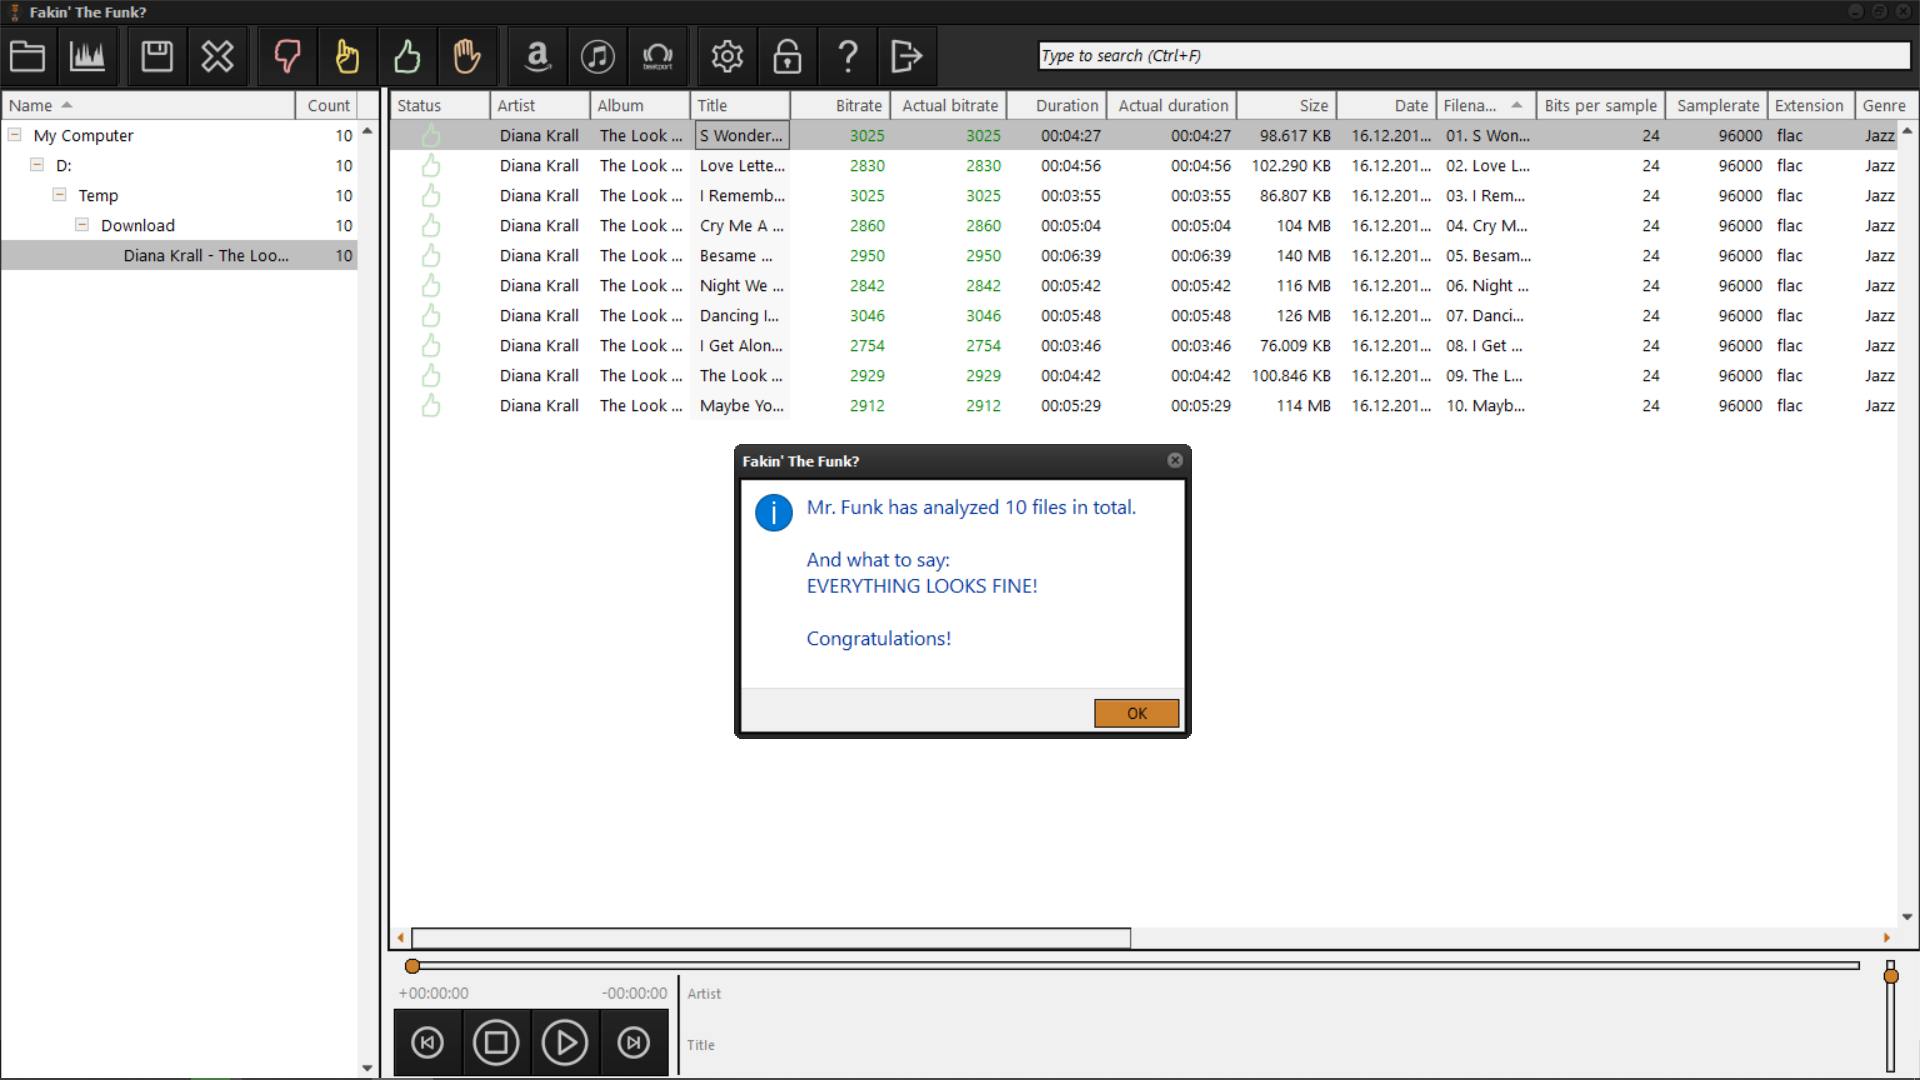The image size is (1920, 1080).
Task: Click the red thumbs-down filter icon
Action: (287, 56)
